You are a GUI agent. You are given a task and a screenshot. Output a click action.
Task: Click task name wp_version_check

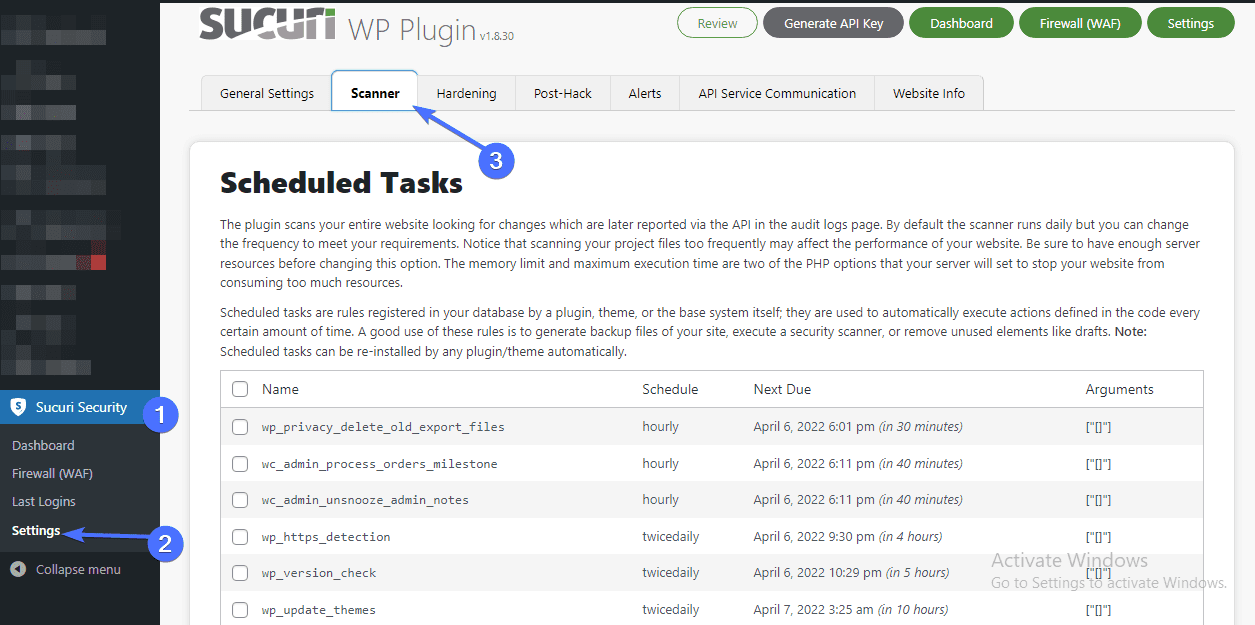319,573
